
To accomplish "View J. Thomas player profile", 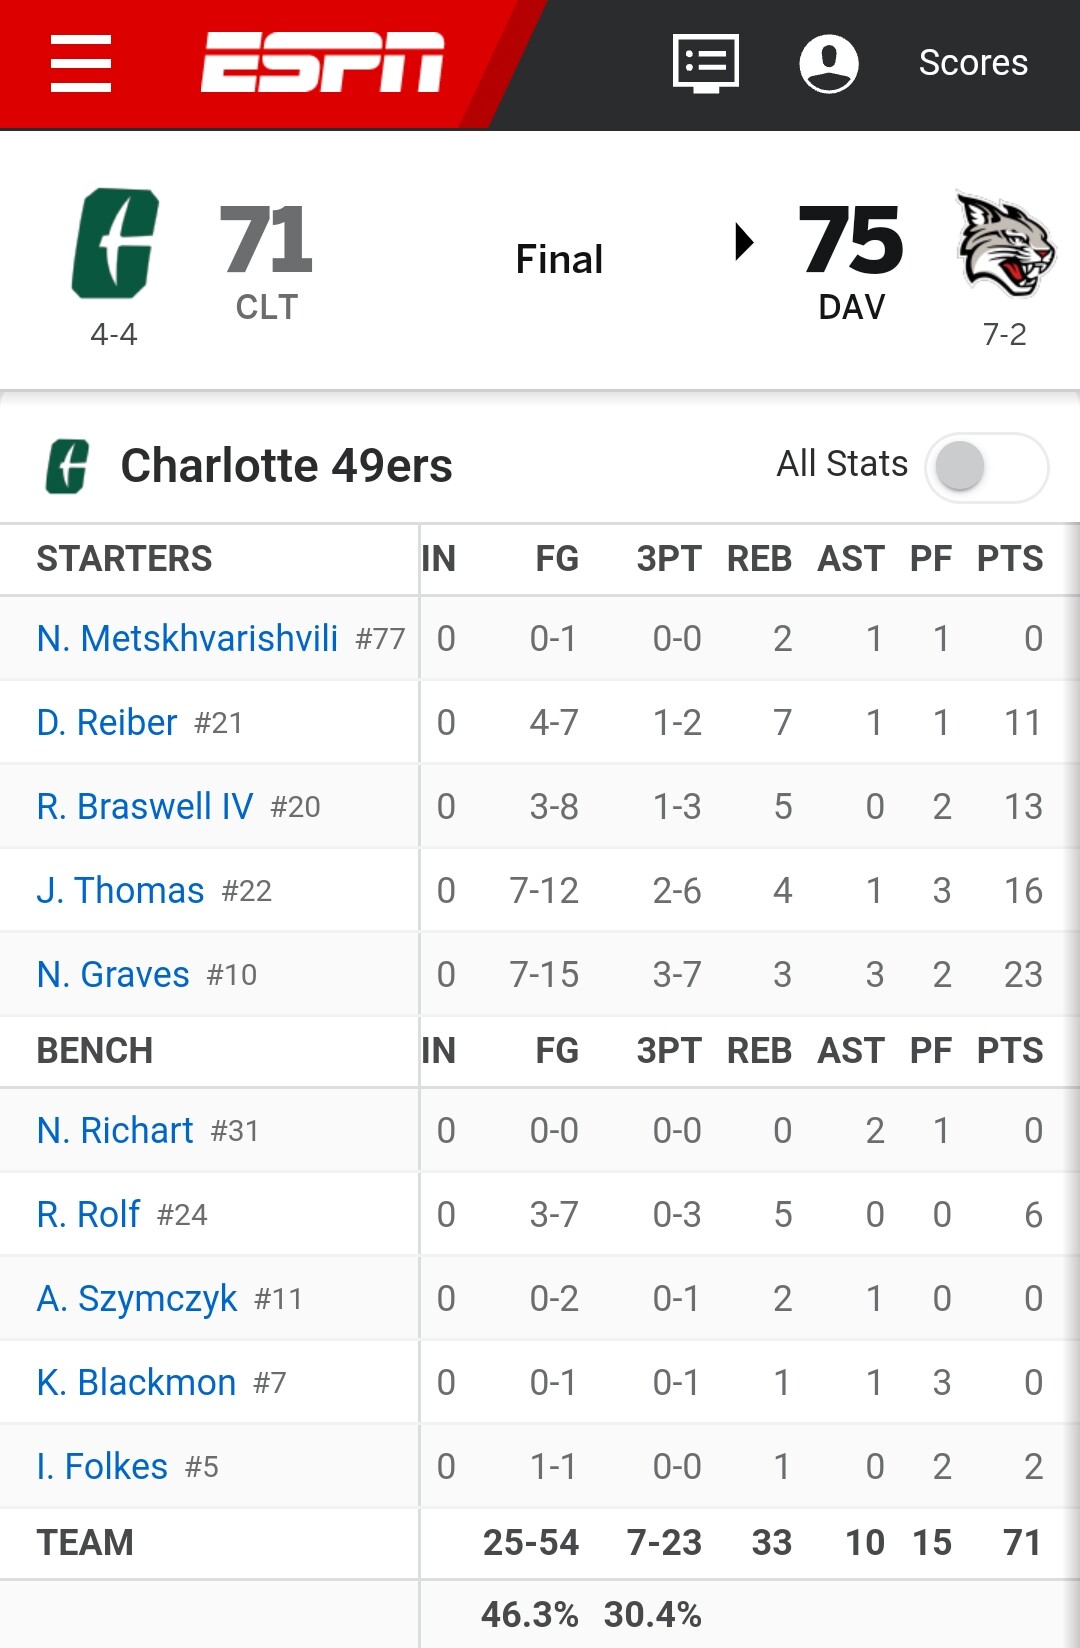I will click(120, 890).
